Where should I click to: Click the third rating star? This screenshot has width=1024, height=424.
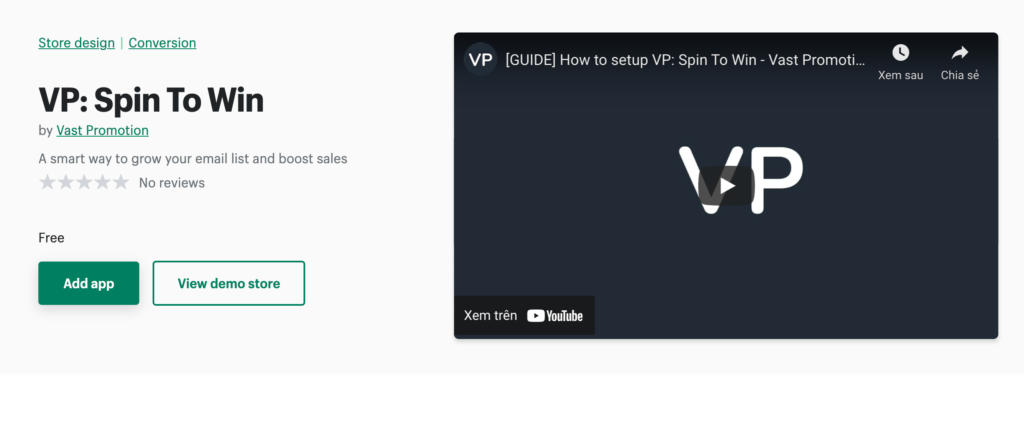84,182
